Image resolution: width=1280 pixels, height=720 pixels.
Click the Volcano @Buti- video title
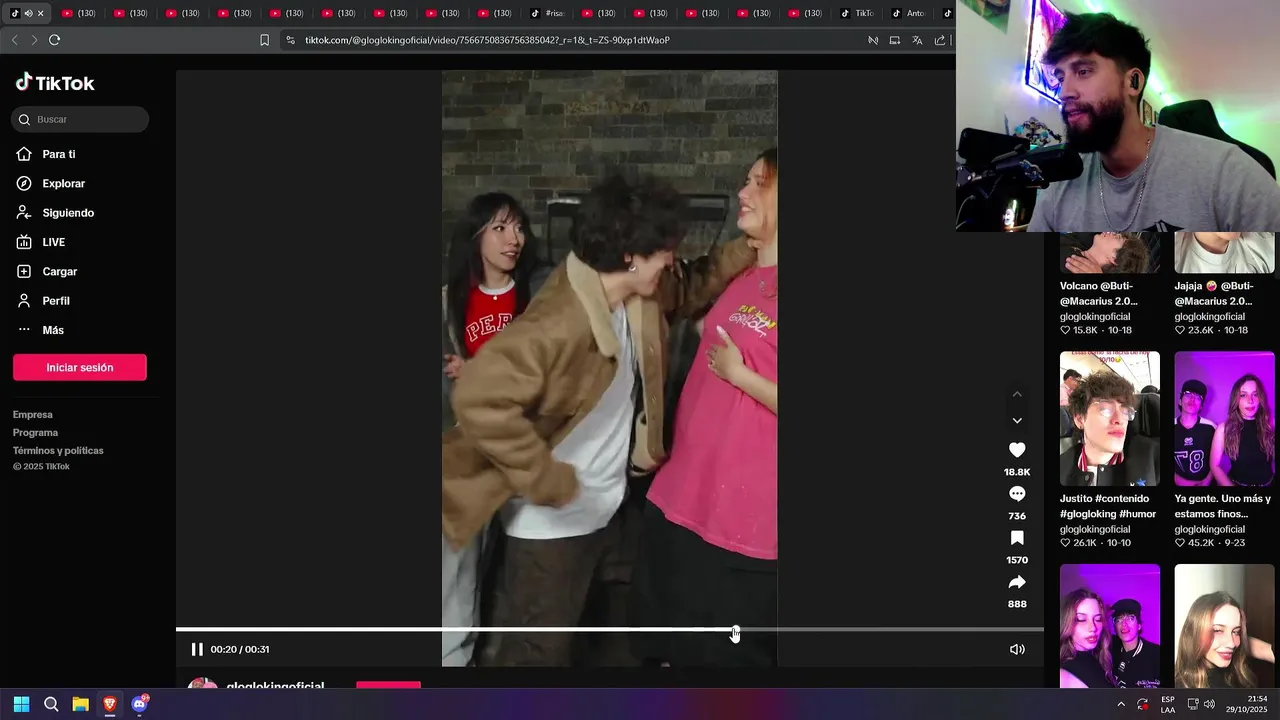pos(1099,293)
